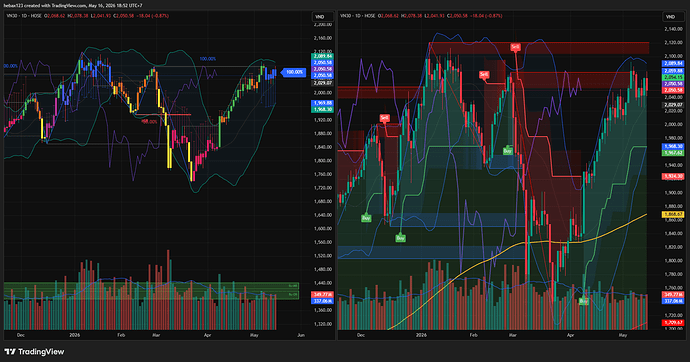Select the purple 2,050.58 price label on left chart

[x=323, y=69]
